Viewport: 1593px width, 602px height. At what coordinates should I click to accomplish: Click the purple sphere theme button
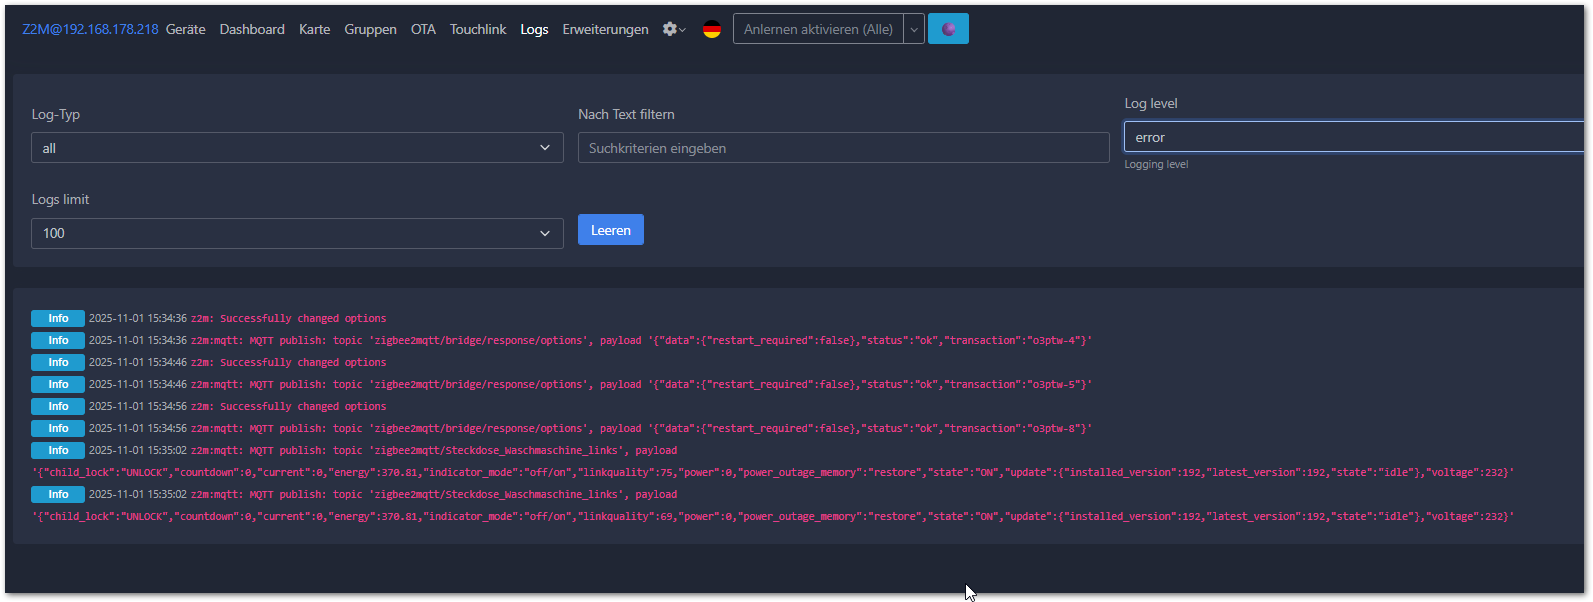click(x=948, y=29)
